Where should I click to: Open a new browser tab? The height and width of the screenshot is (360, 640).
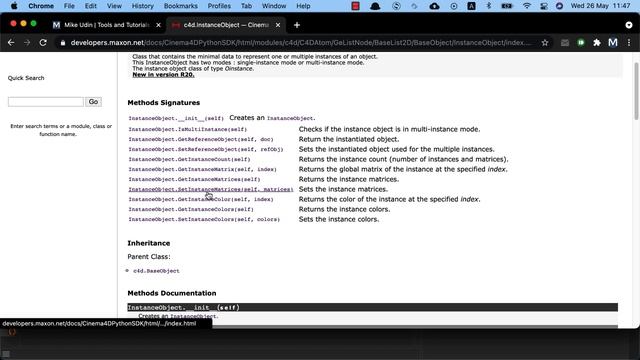(297, 25)
